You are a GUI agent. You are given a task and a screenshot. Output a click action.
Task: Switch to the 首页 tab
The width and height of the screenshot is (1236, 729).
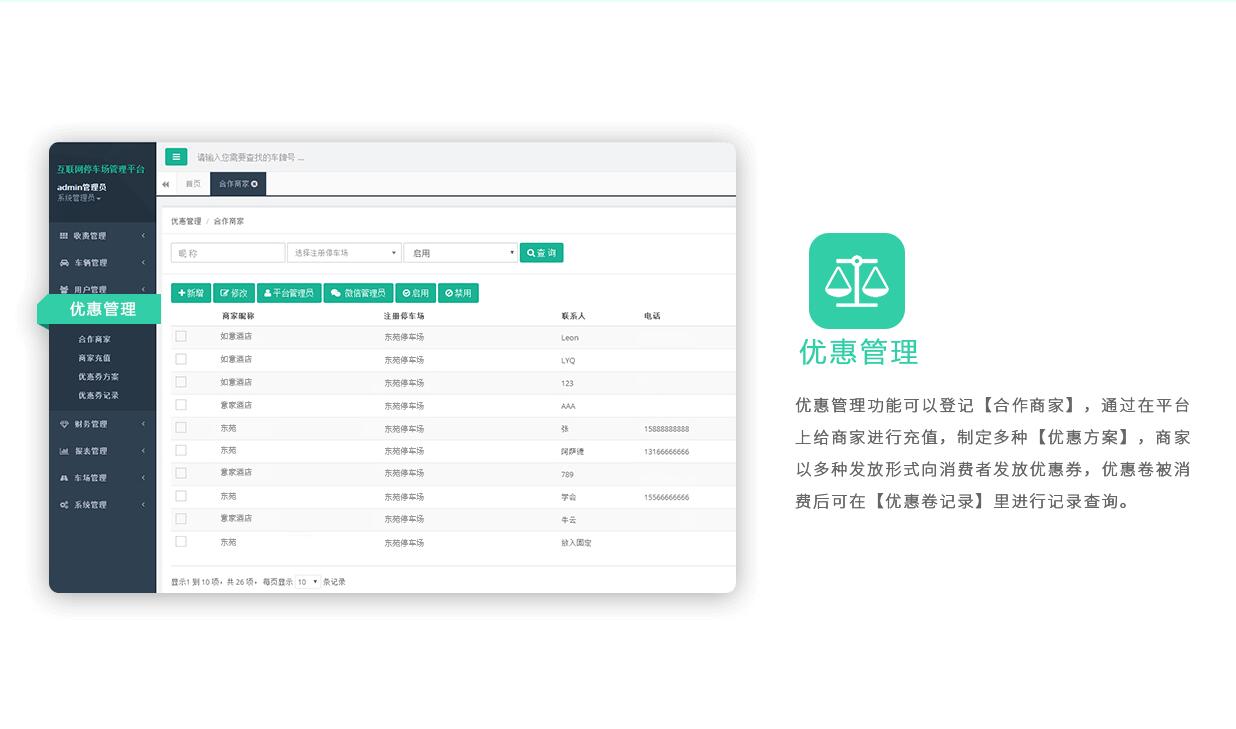coord(193,184)
